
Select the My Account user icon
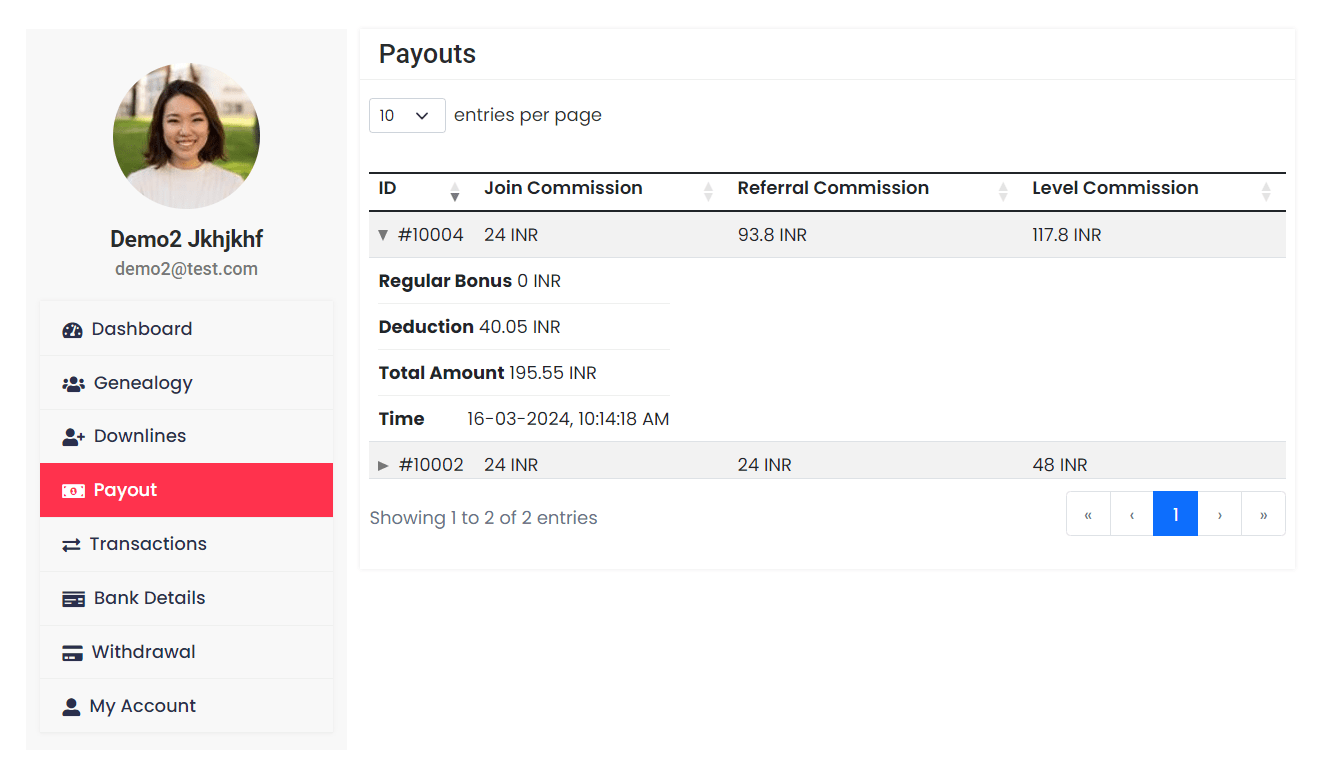[71, 705]
